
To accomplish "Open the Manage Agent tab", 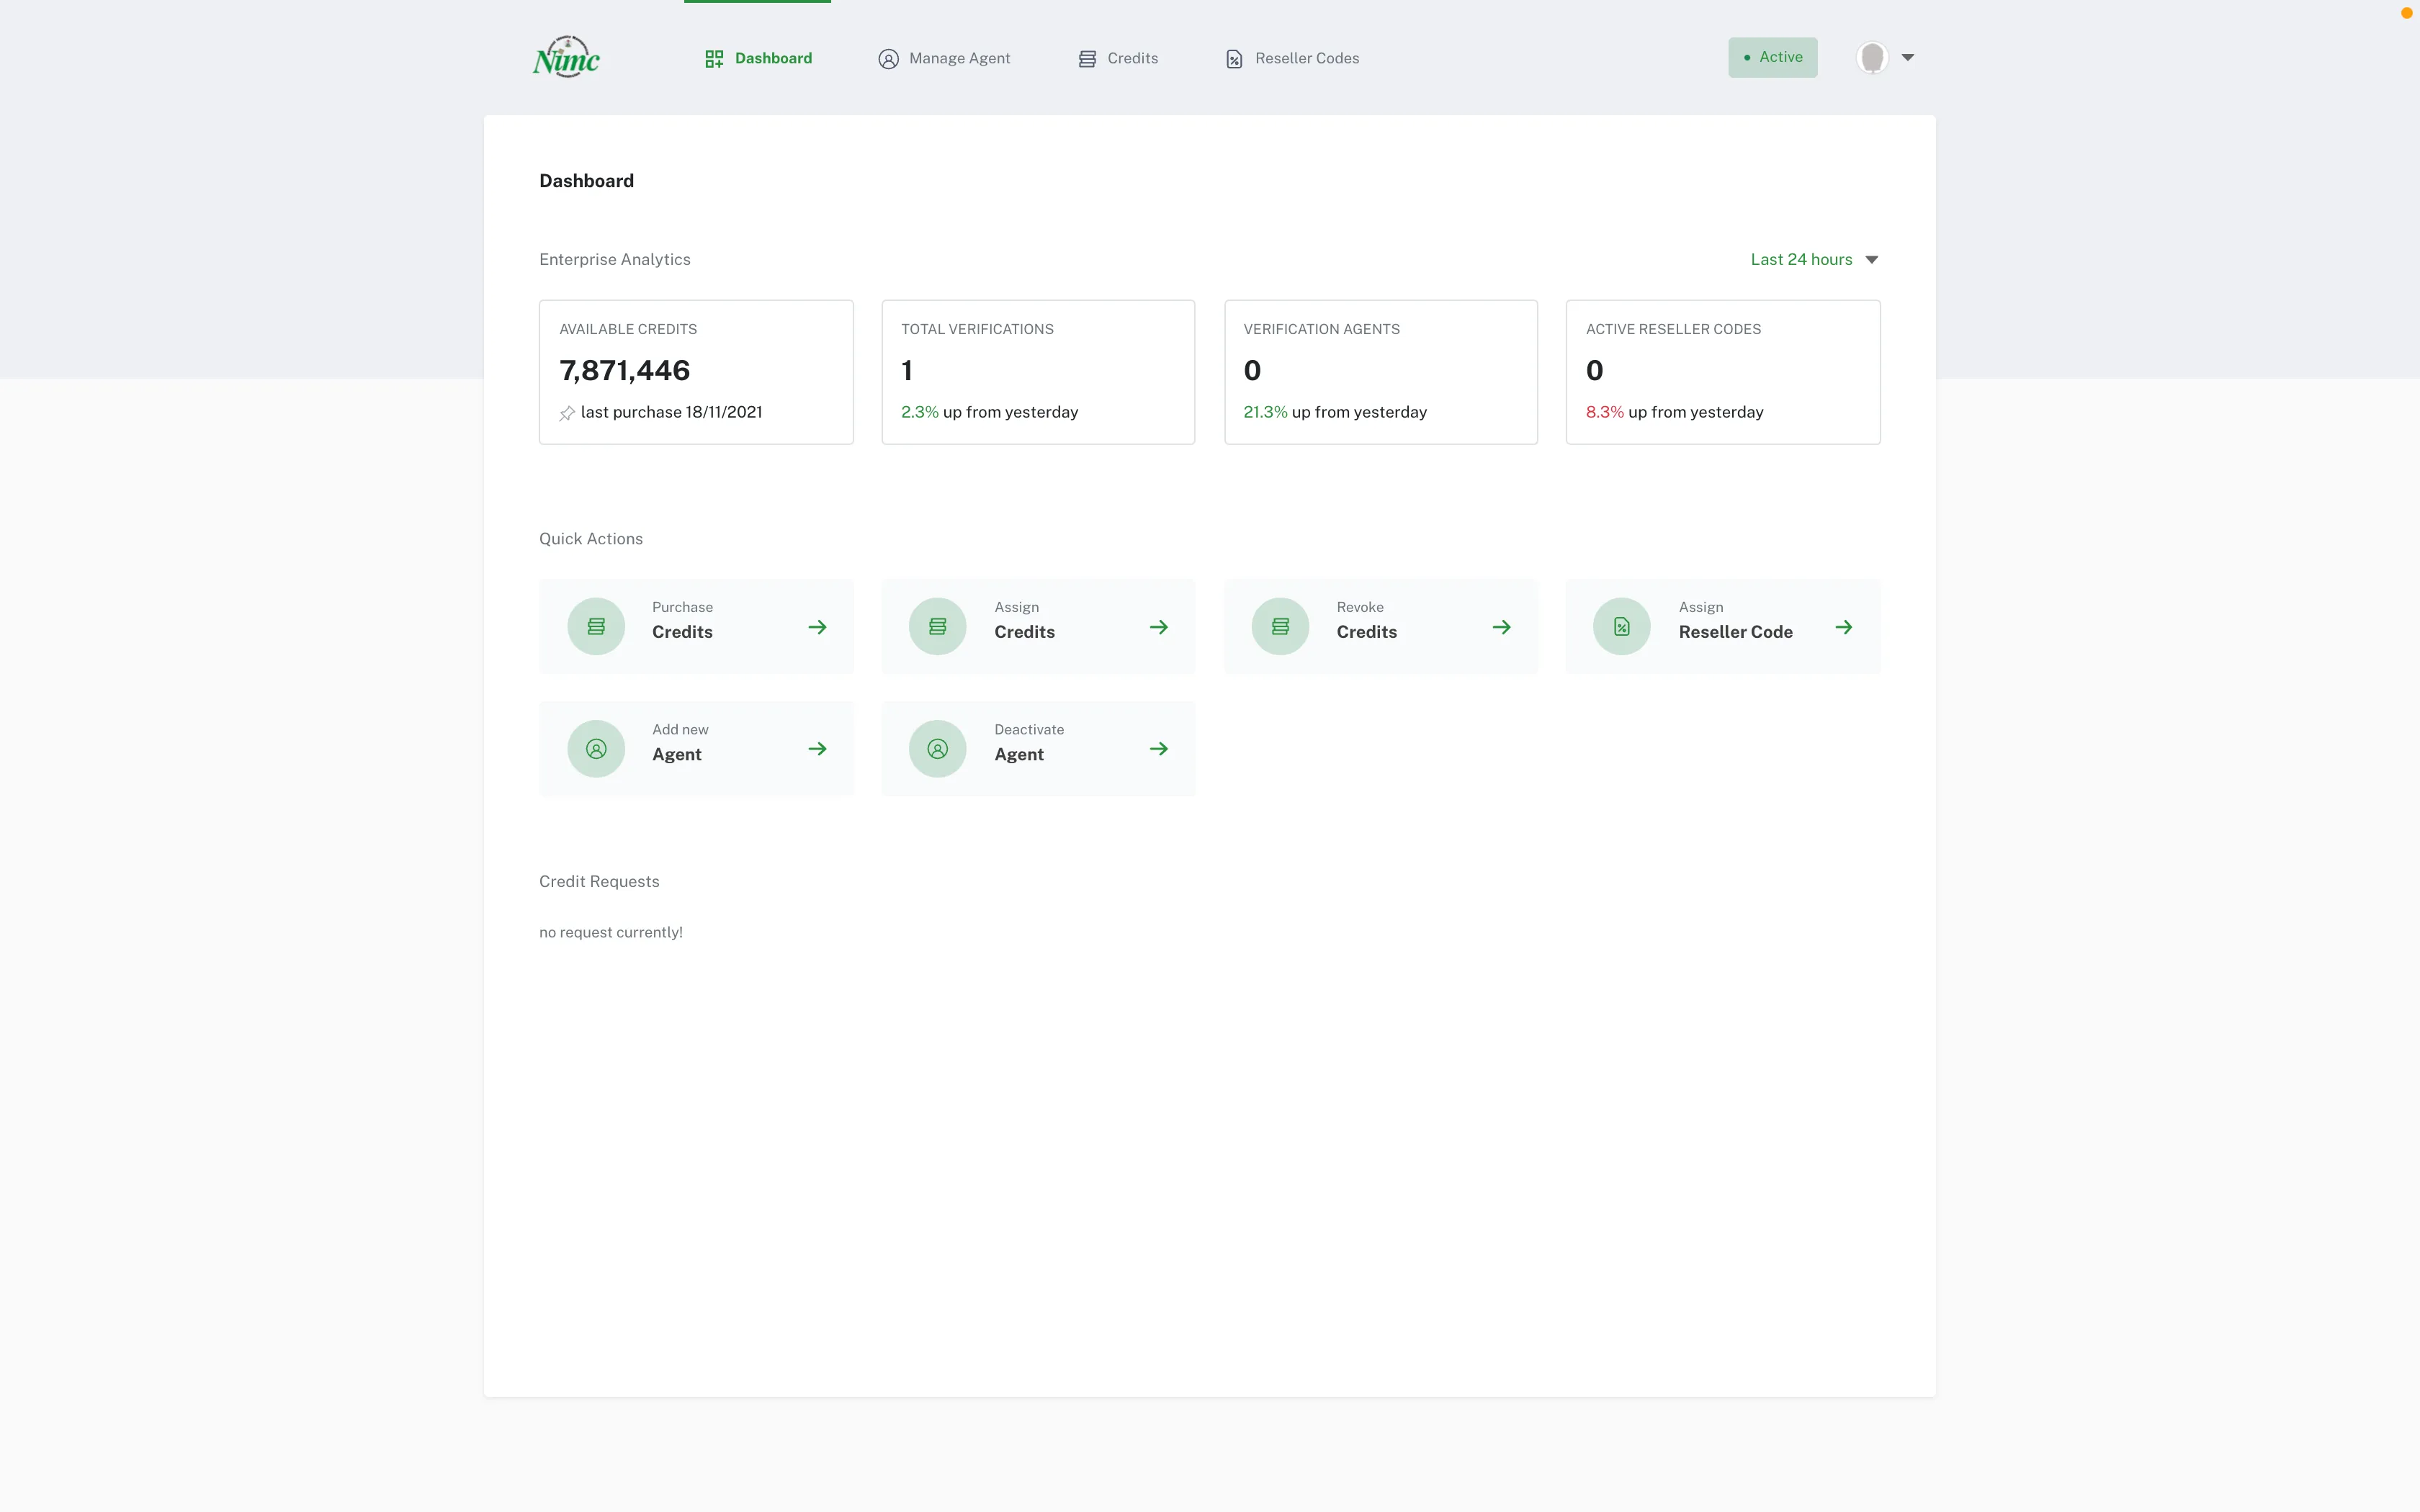I will [x=944, y=58].
